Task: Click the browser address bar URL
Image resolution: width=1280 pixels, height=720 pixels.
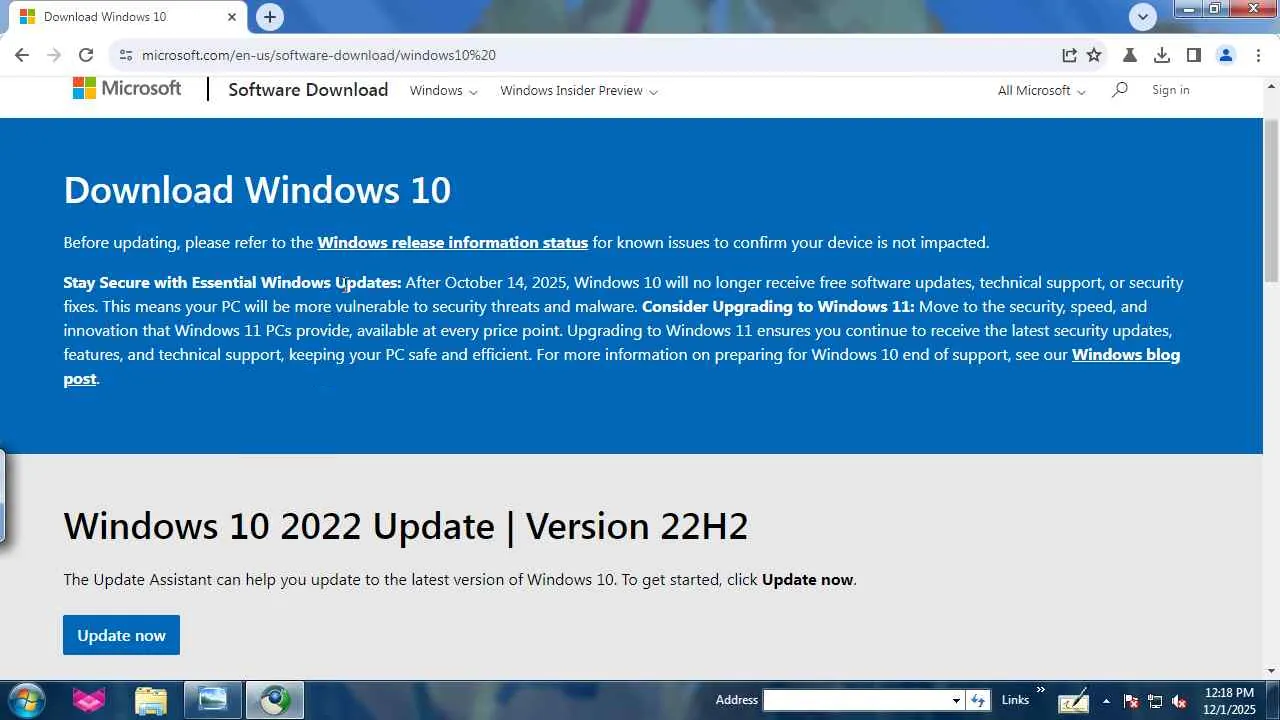Action: tap(319, 55)
